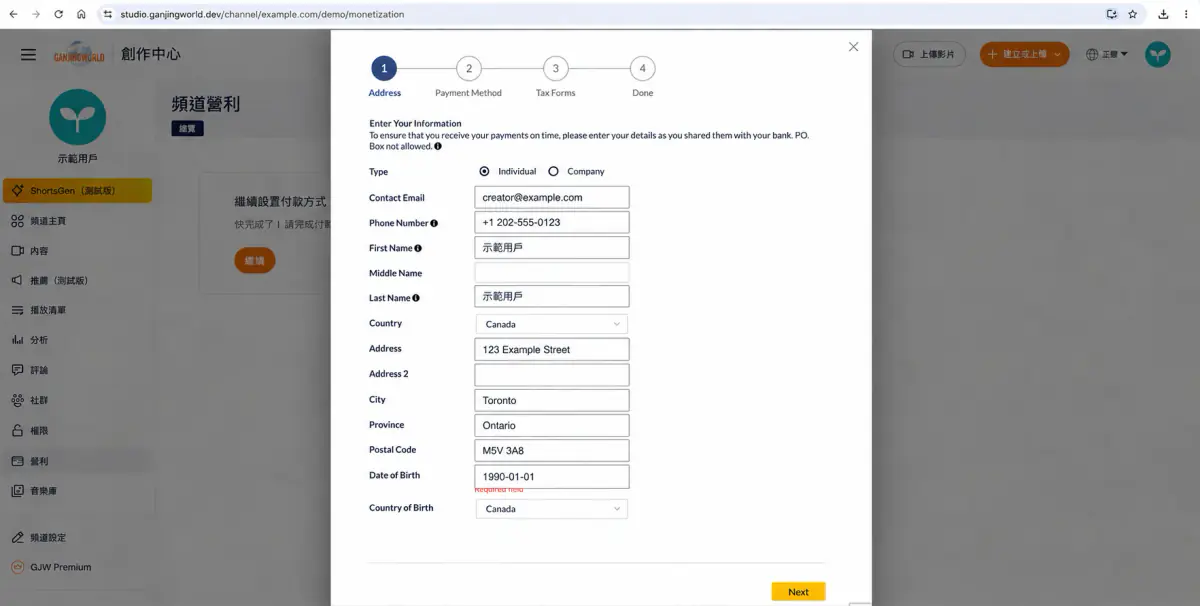Open the hamburger menu icon
This screenshot has width=1200, height=606.
click(x=28, y=55)
